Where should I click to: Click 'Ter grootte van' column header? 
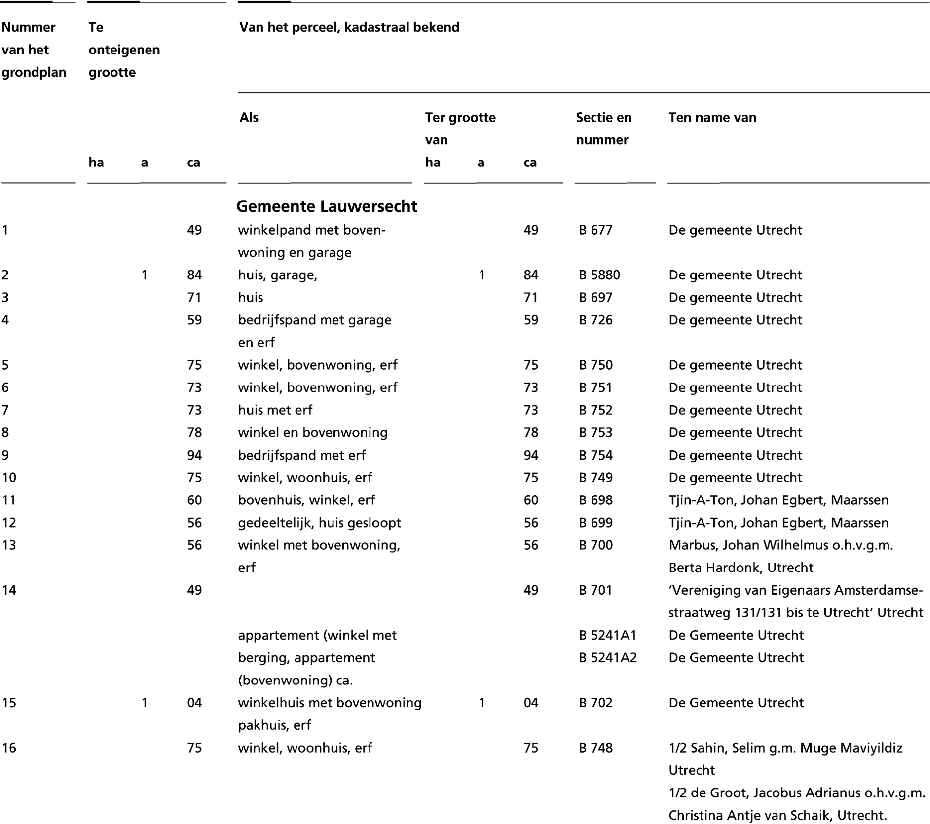click(460, 129)
